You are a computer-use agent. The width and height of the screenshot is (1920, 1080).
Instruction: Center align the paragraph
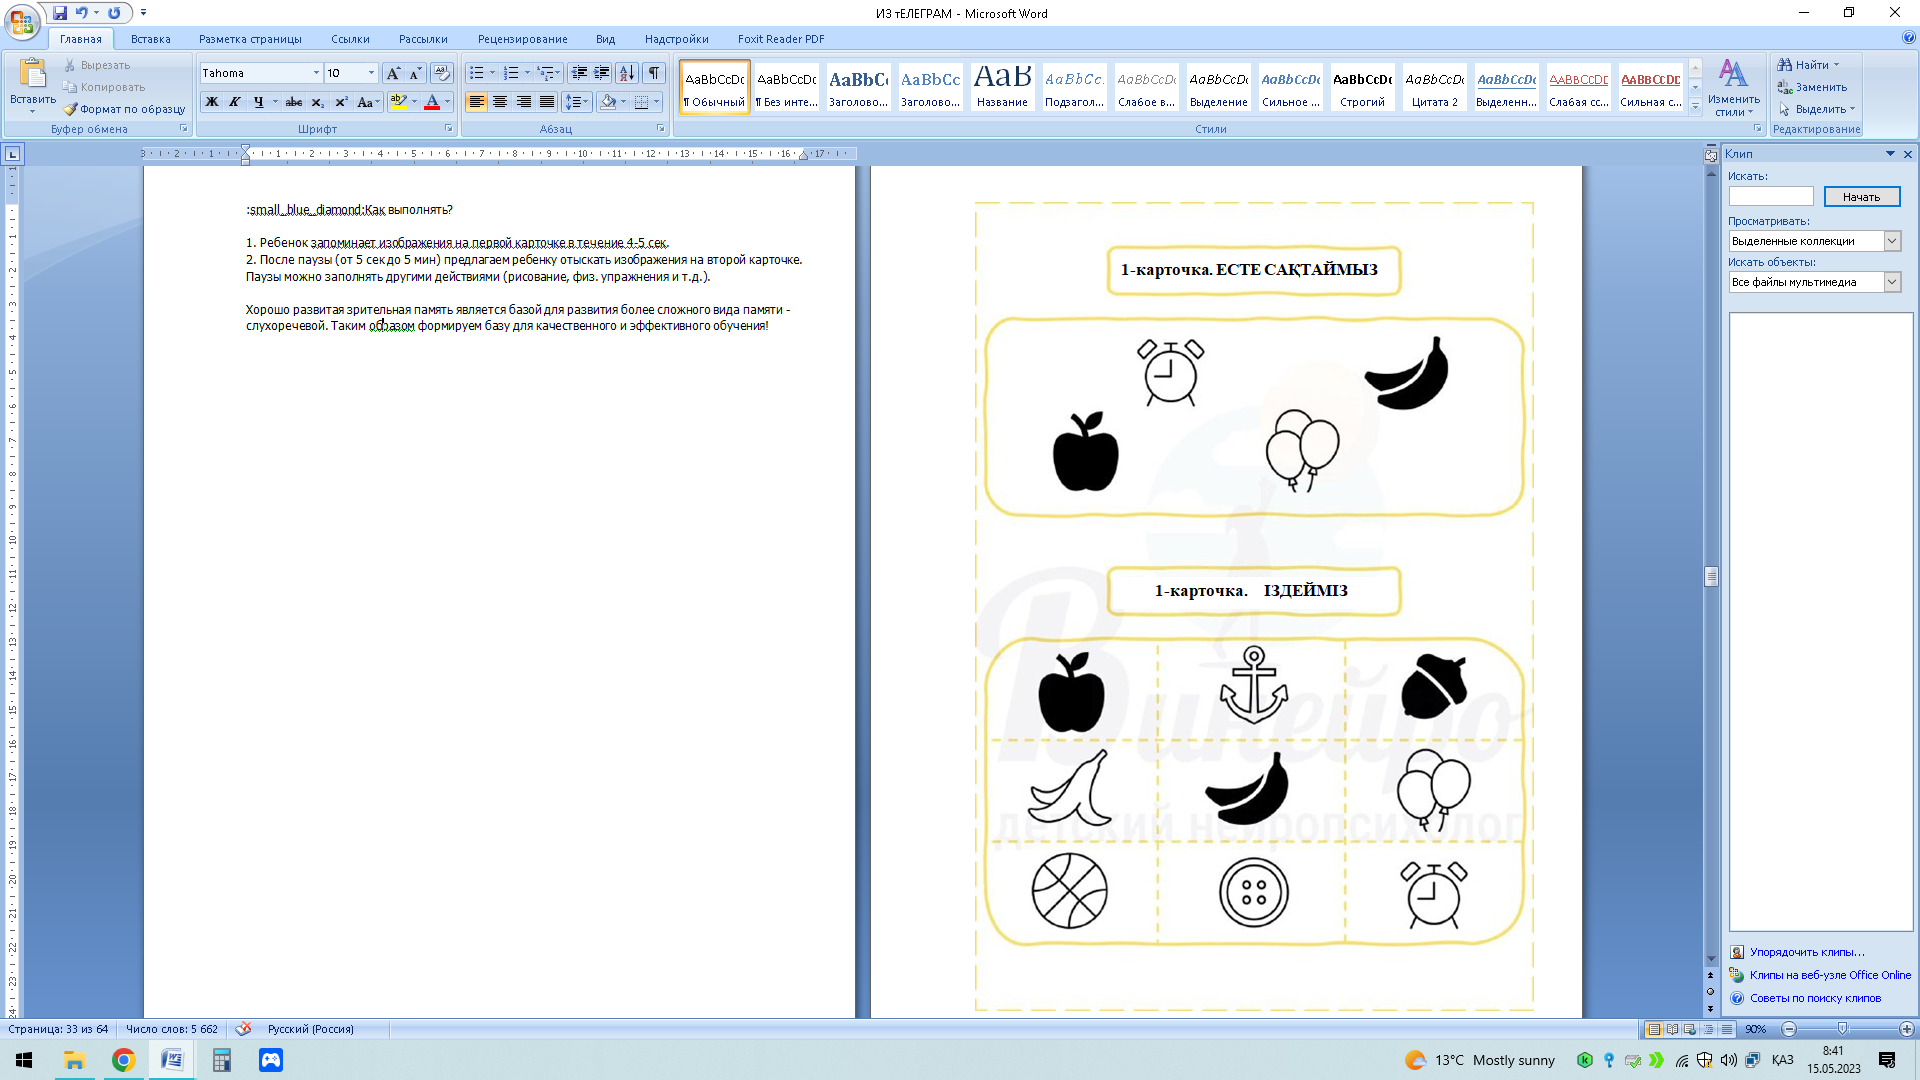click(500, 102)
